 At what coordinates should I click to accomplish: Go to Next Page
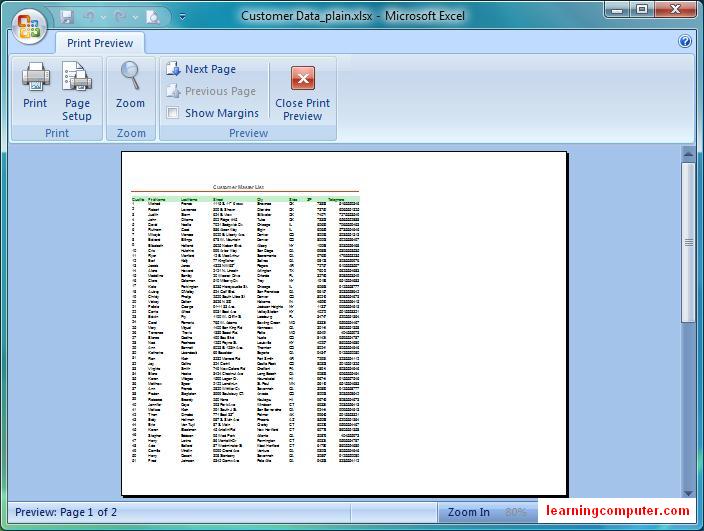coord(201,69)
